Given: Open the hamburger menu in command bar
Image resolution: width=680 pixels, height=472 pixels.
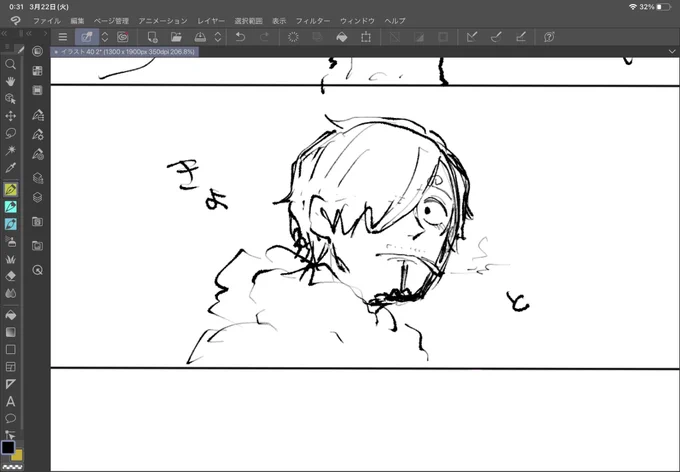Looking at the screenshot, I should coord(63,37).
